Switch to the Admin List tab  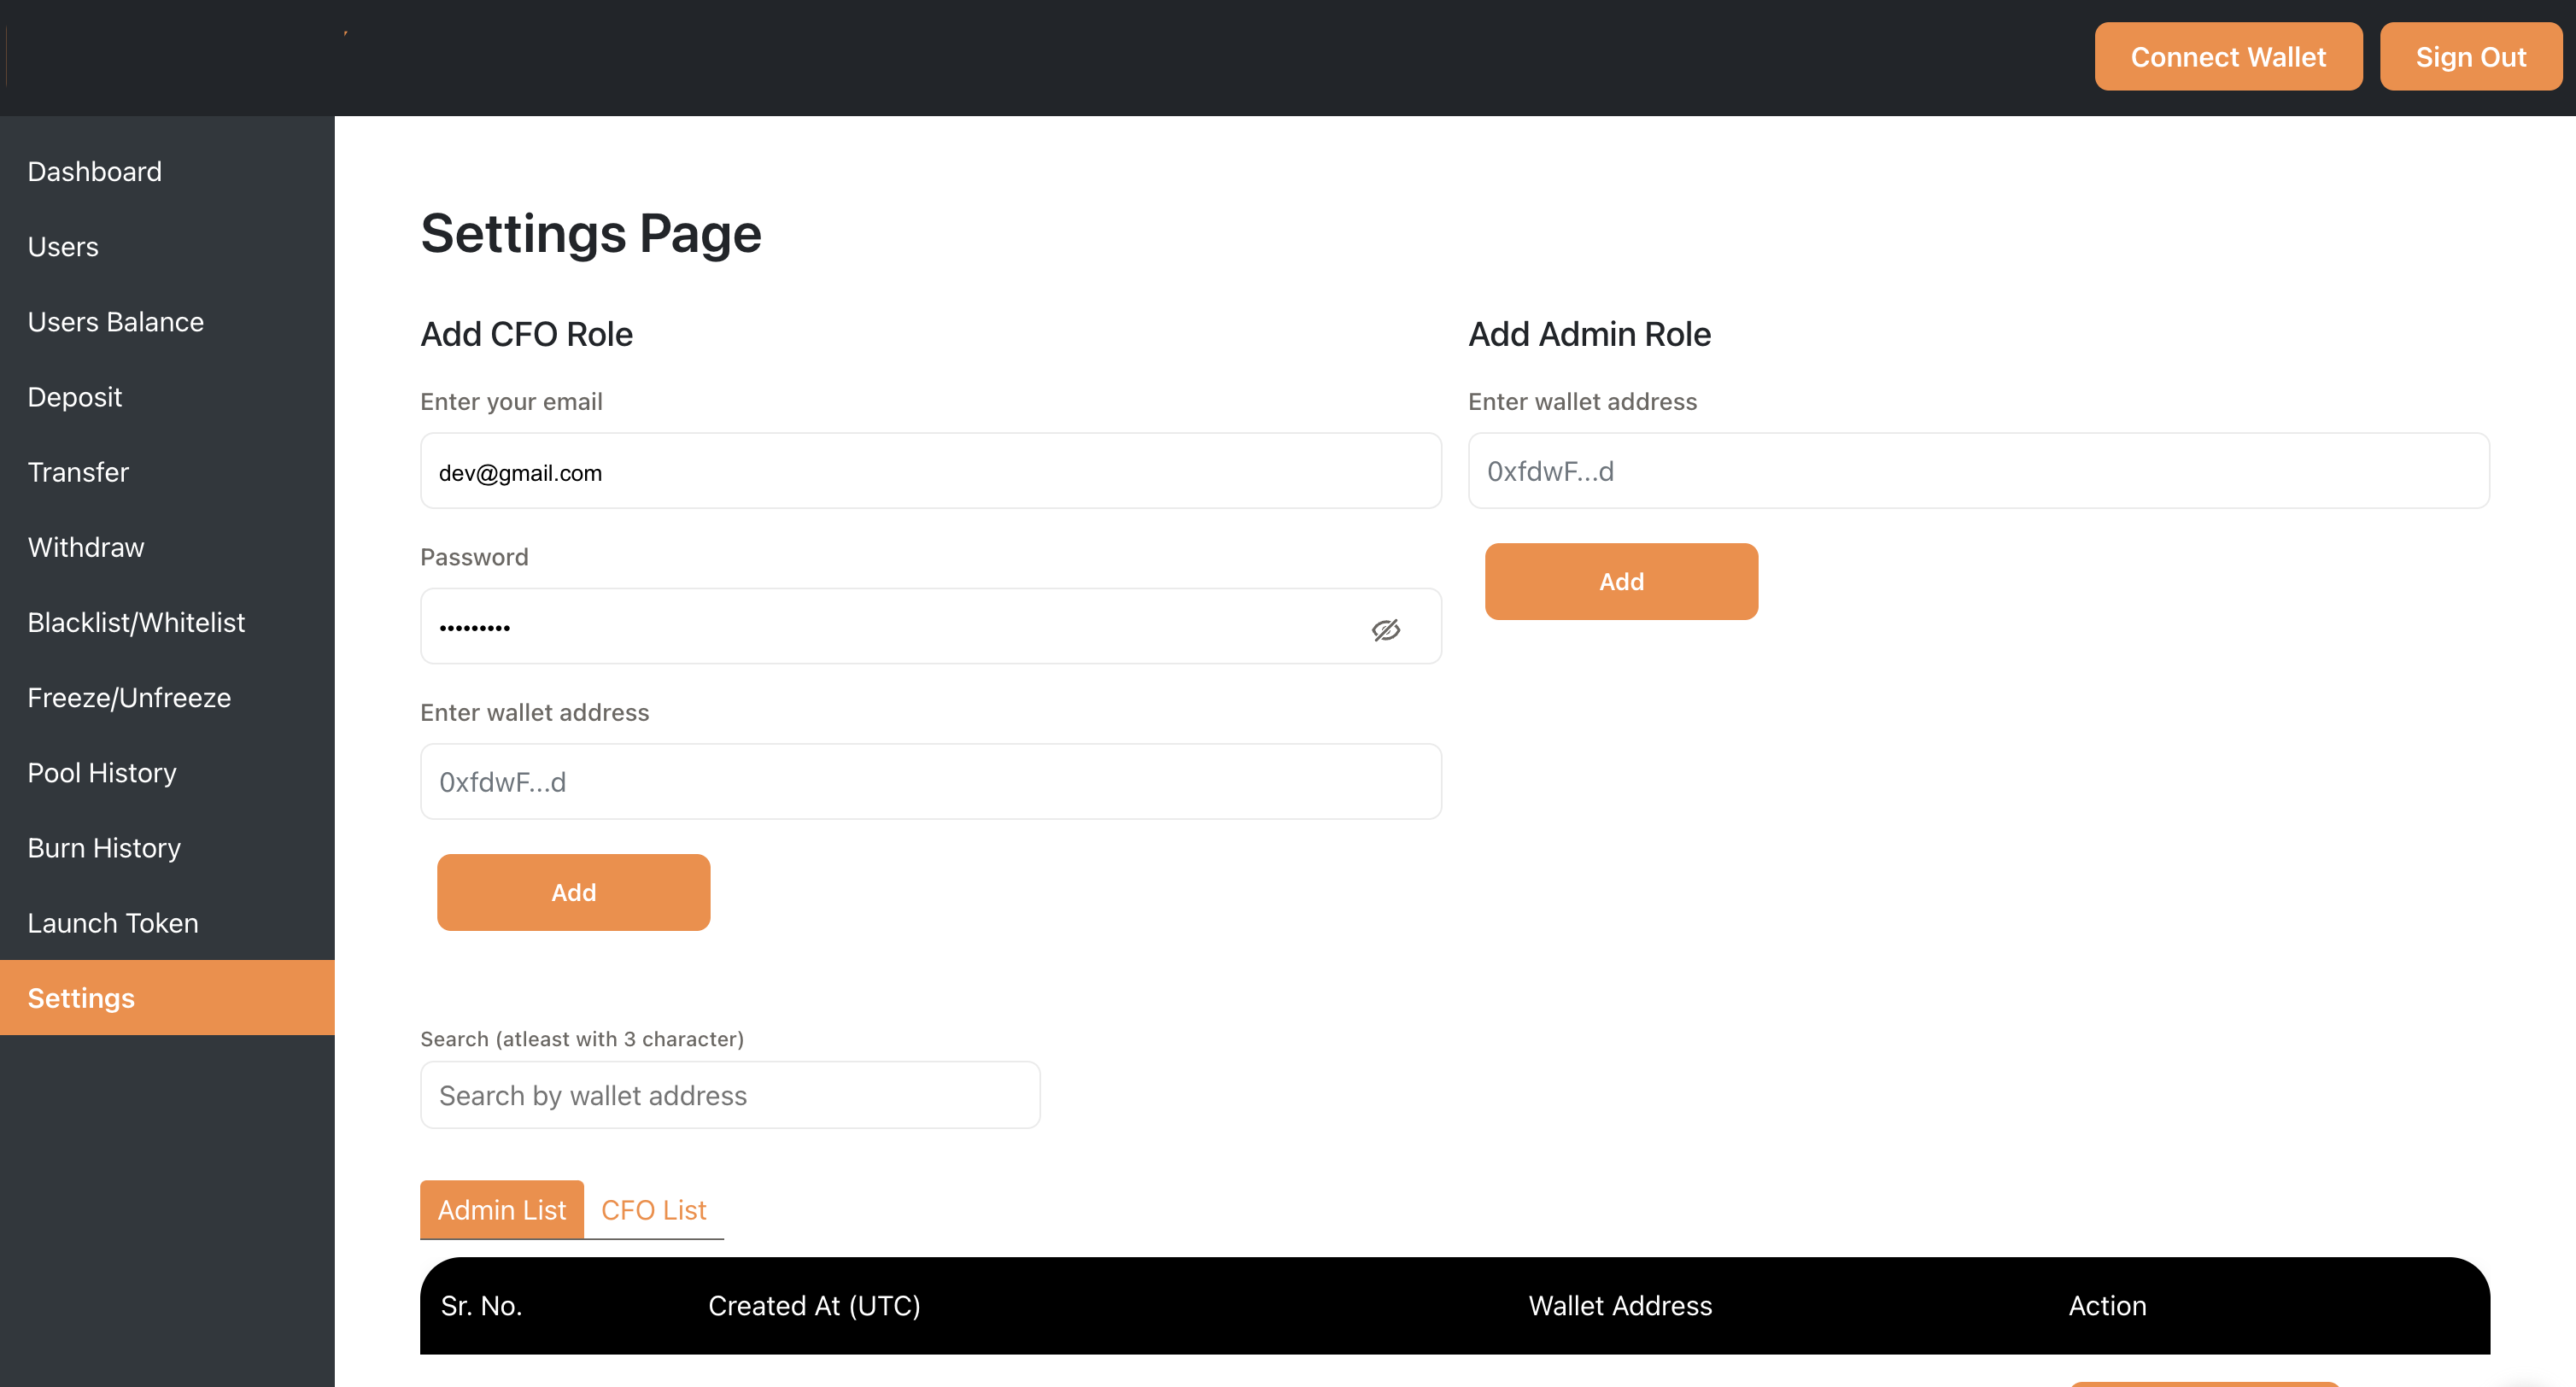pyautogui.click(x=502, y=1209)
